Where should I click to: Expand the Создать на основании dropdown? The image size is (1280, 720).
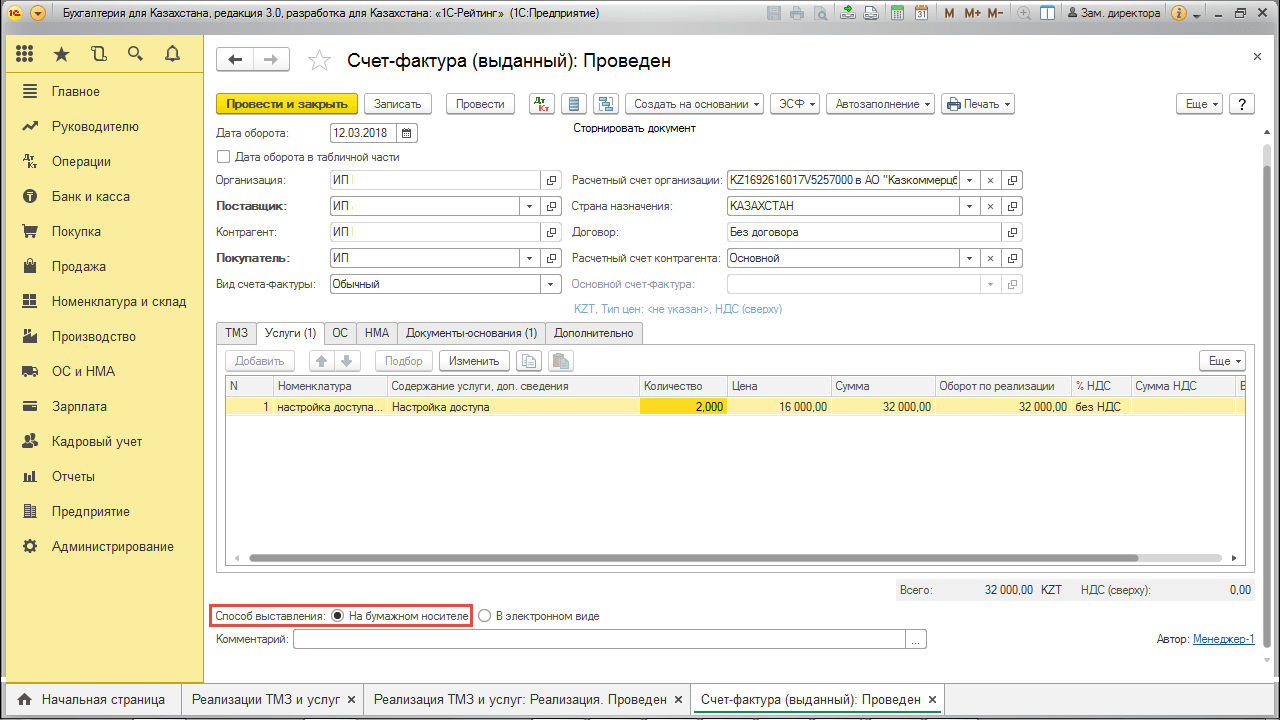coord(695,104)
